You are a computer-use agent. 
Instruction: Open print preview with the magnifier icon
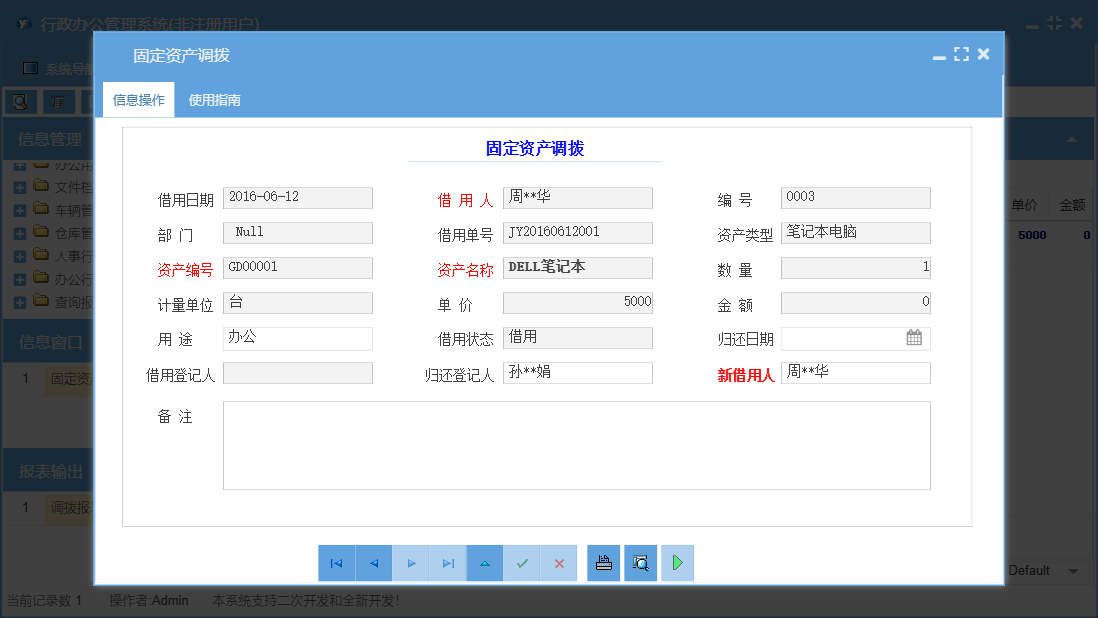click(640, 563)
